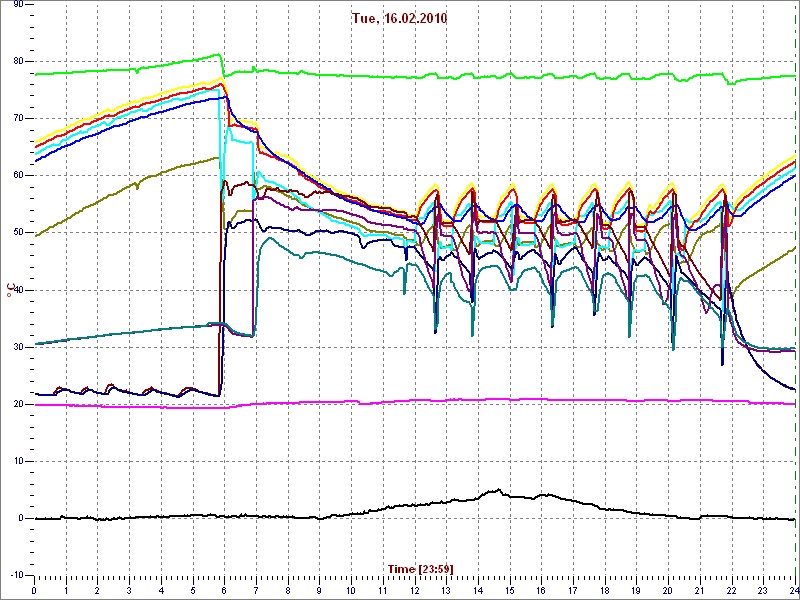Screen dimensions: 800x600
Task: Click hour 3 on the time axis
Action: click(x=129, y=590)
